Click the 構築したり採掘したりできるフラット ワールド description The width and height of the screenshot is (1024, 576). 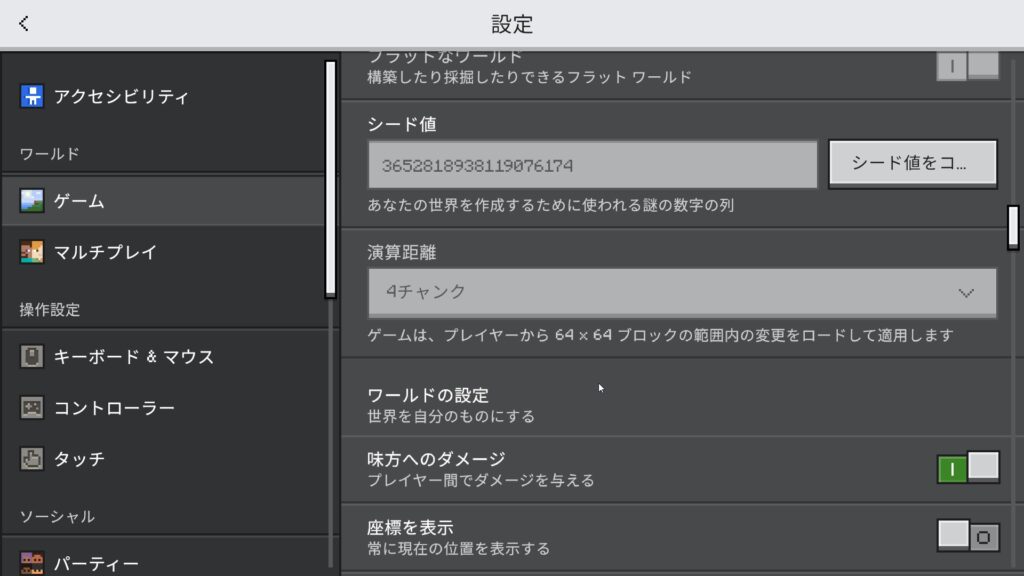point(529,77)
